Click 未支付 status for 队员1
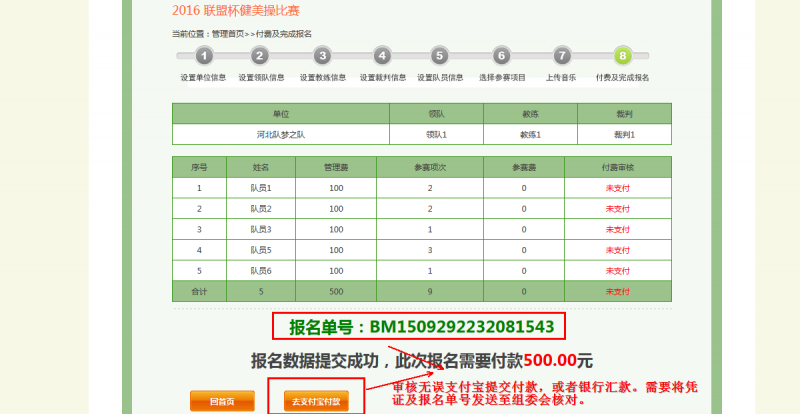 pos(617,187)
